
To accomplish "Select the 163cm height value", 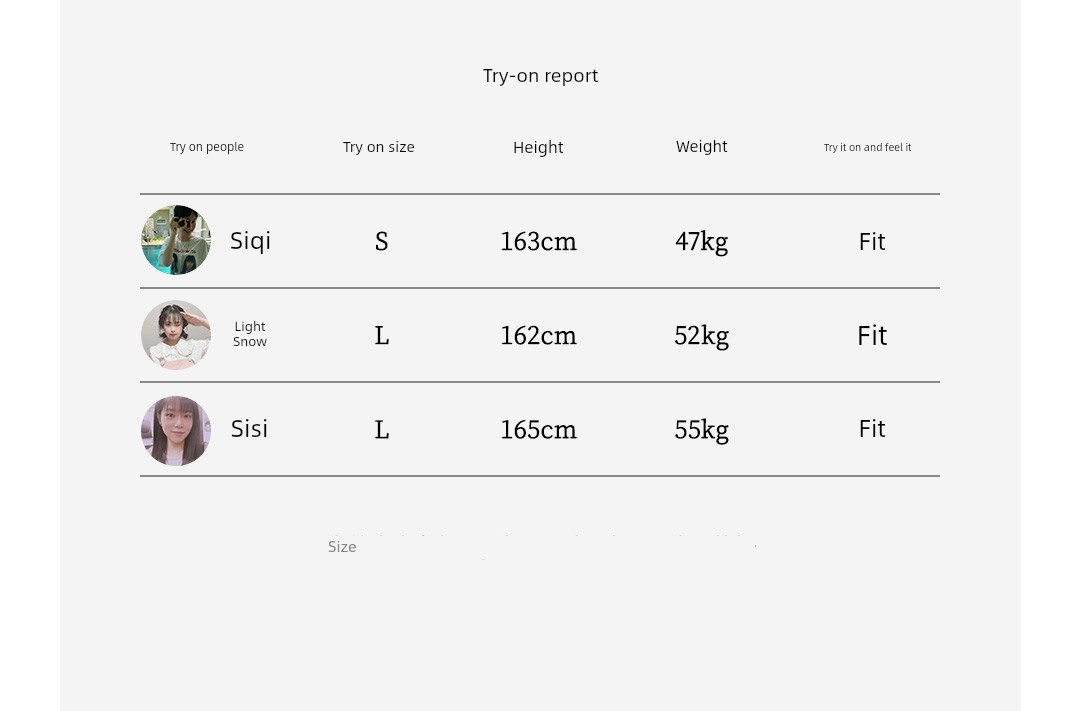I will click(538, 241).
